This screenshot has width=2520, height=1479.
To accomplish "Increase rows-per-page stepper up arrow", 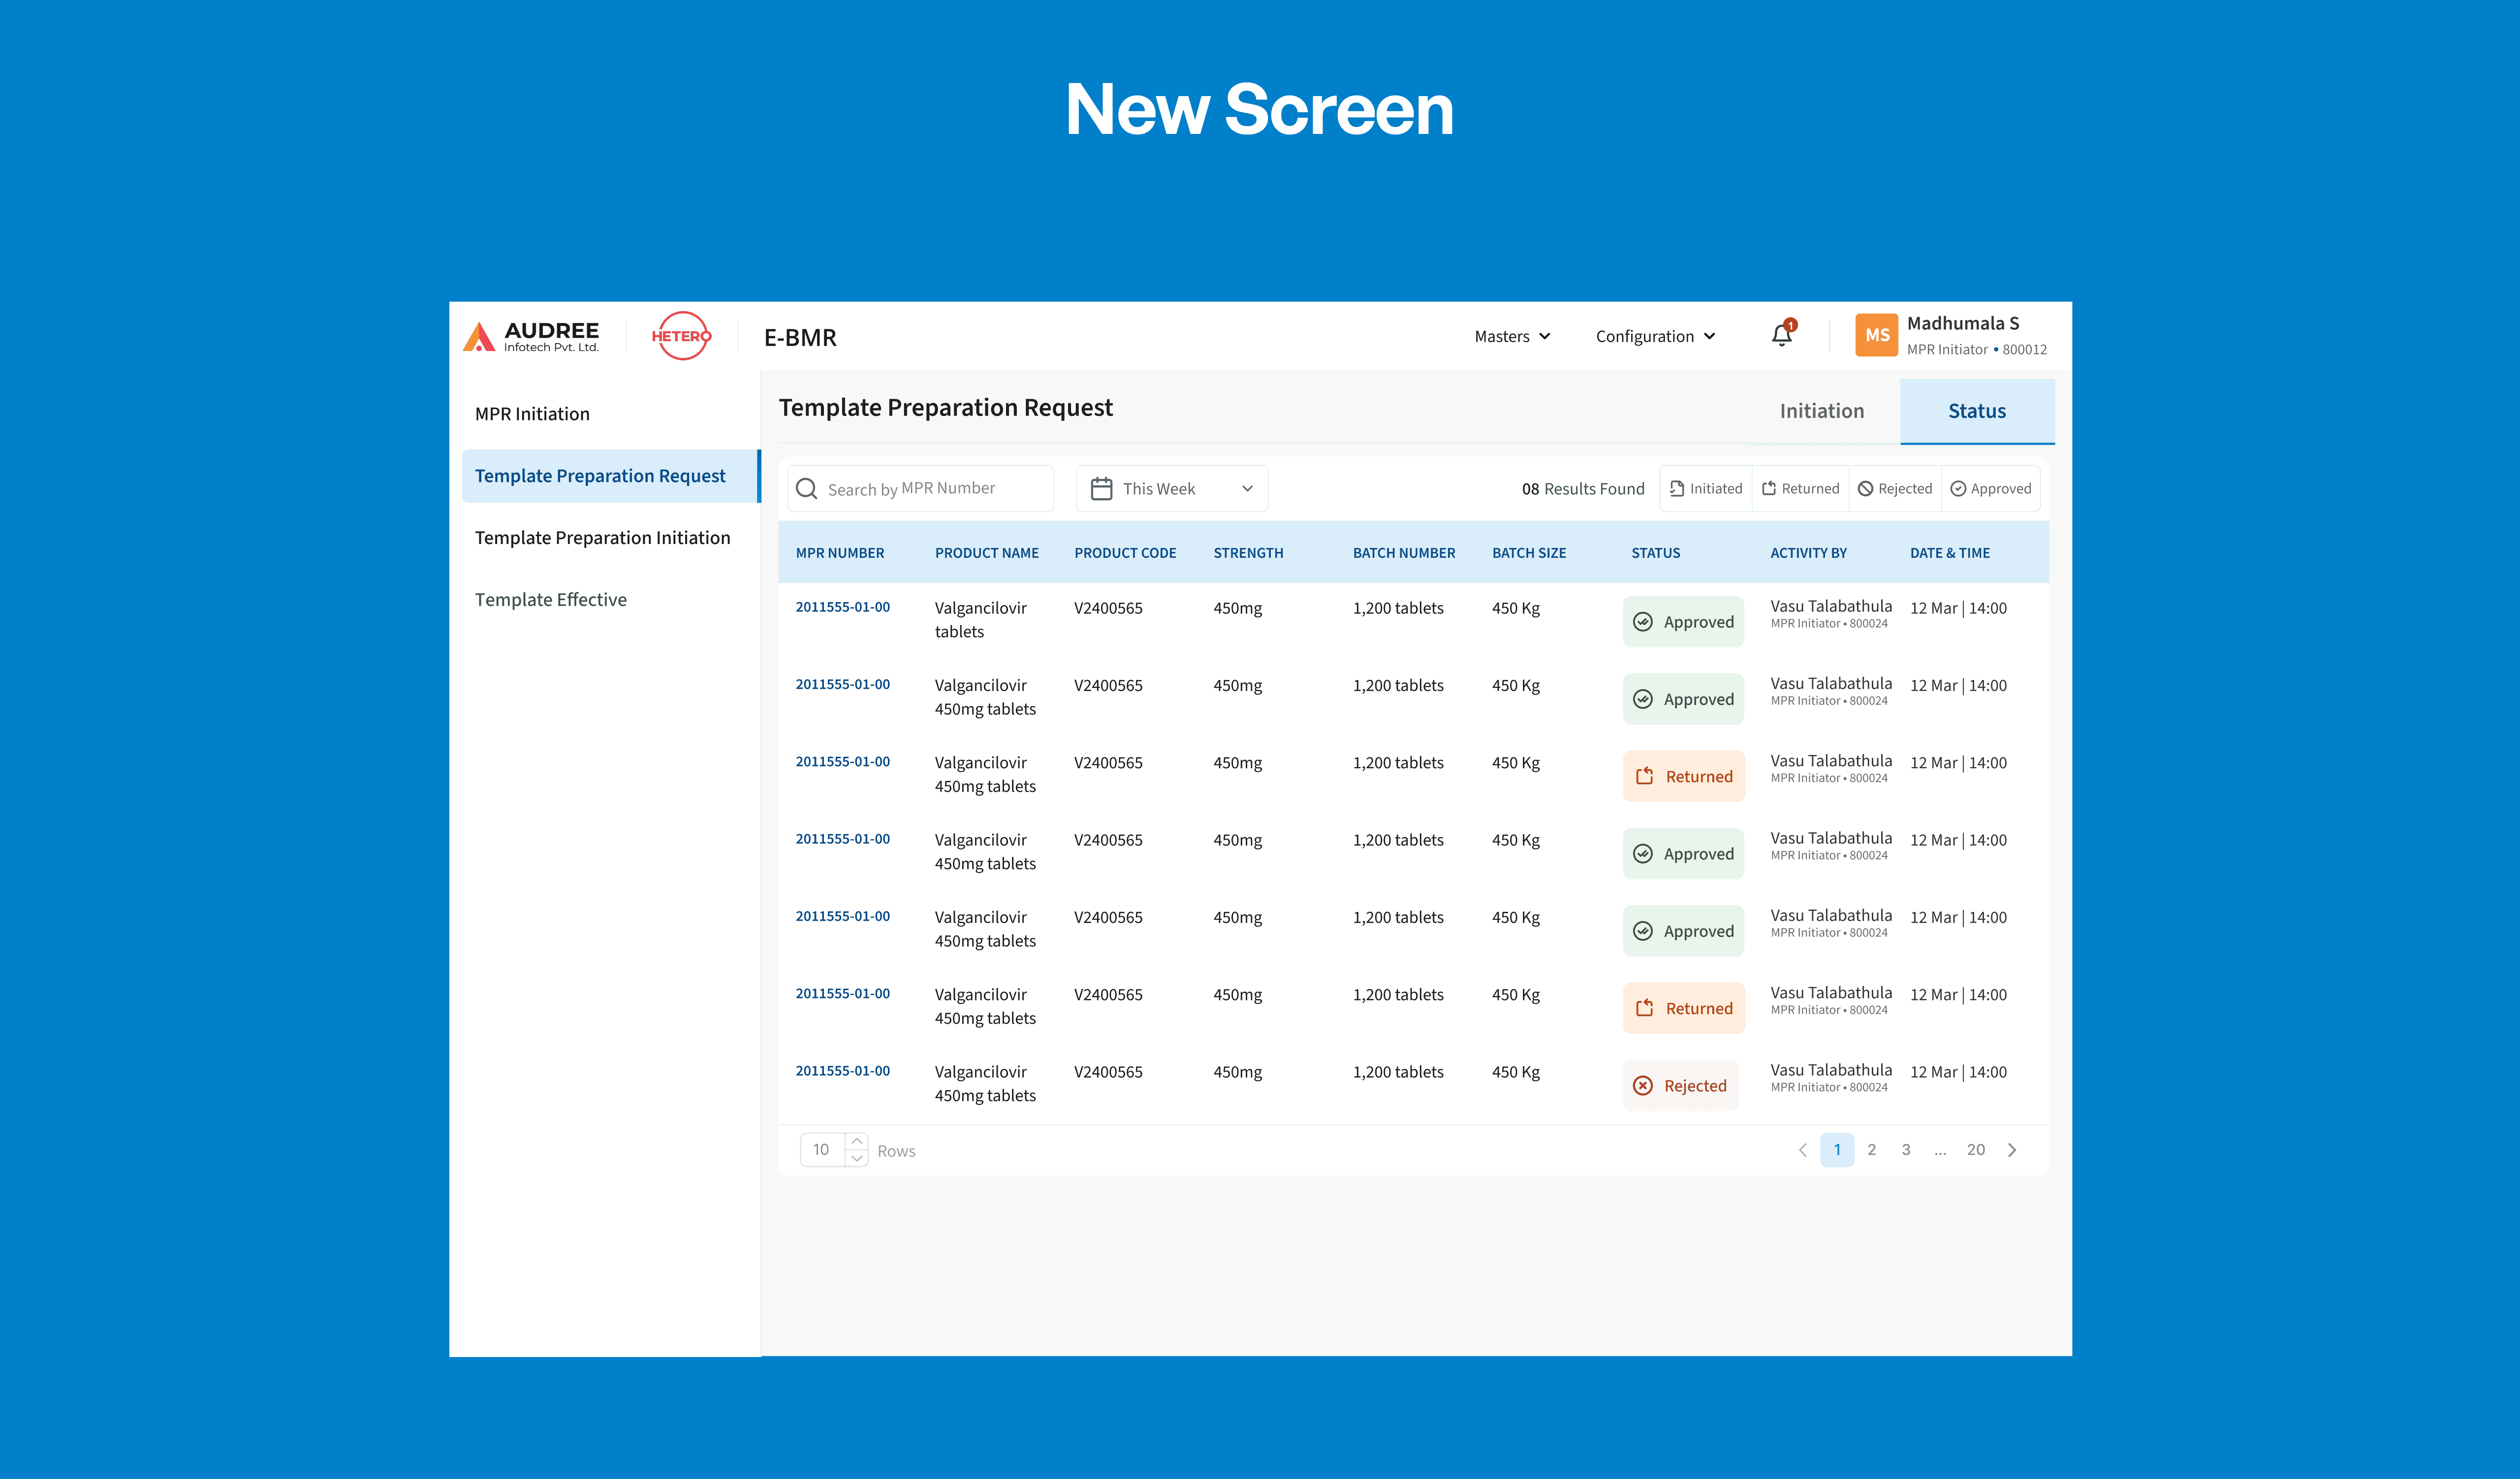I will 857,1141.
